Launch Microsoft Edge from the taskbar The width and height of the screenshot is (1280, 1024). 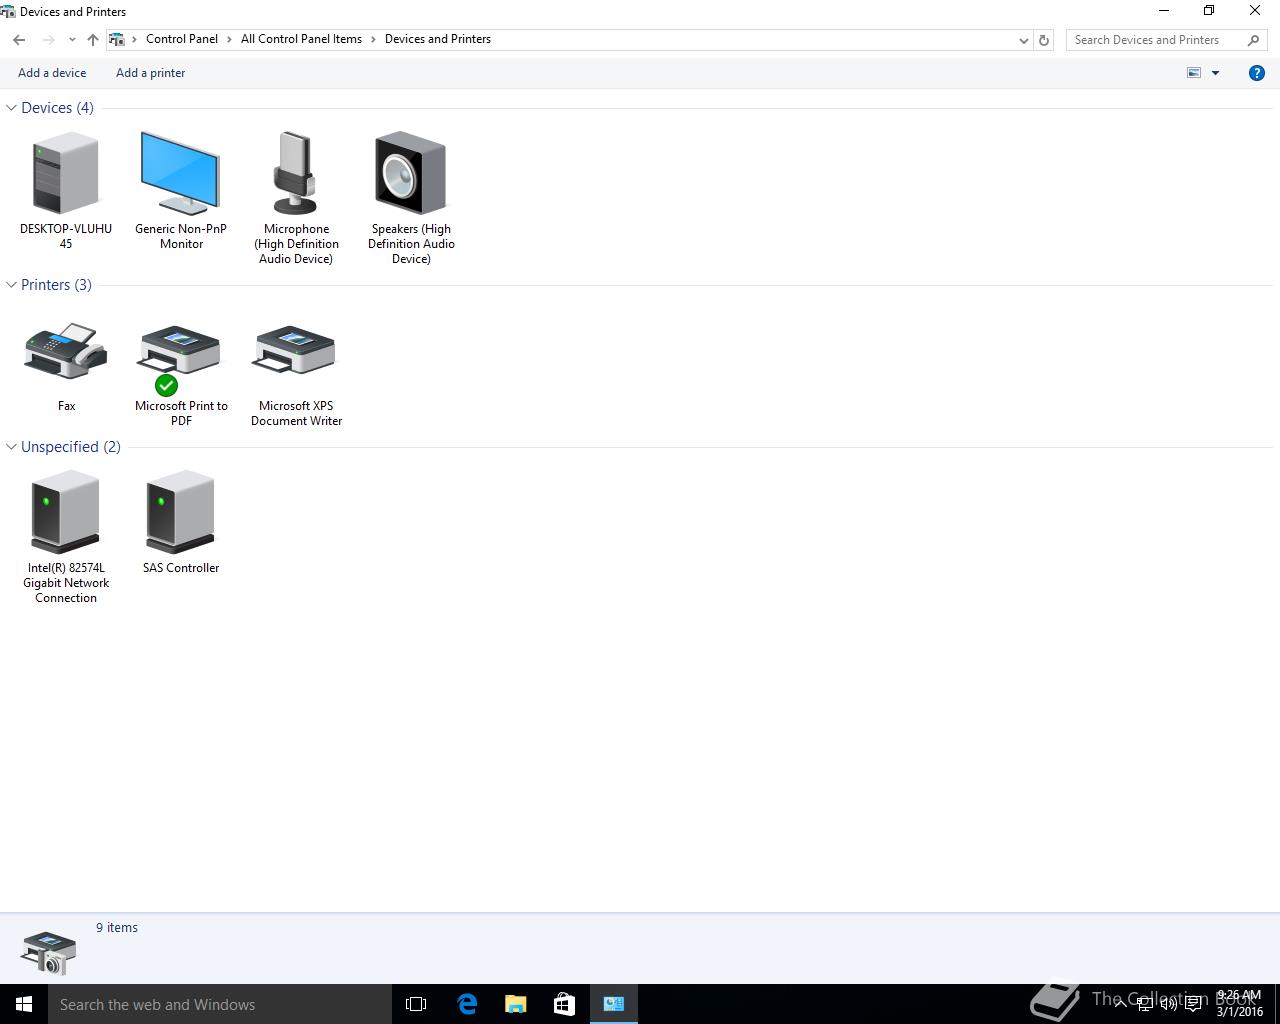pos(466,1004)
